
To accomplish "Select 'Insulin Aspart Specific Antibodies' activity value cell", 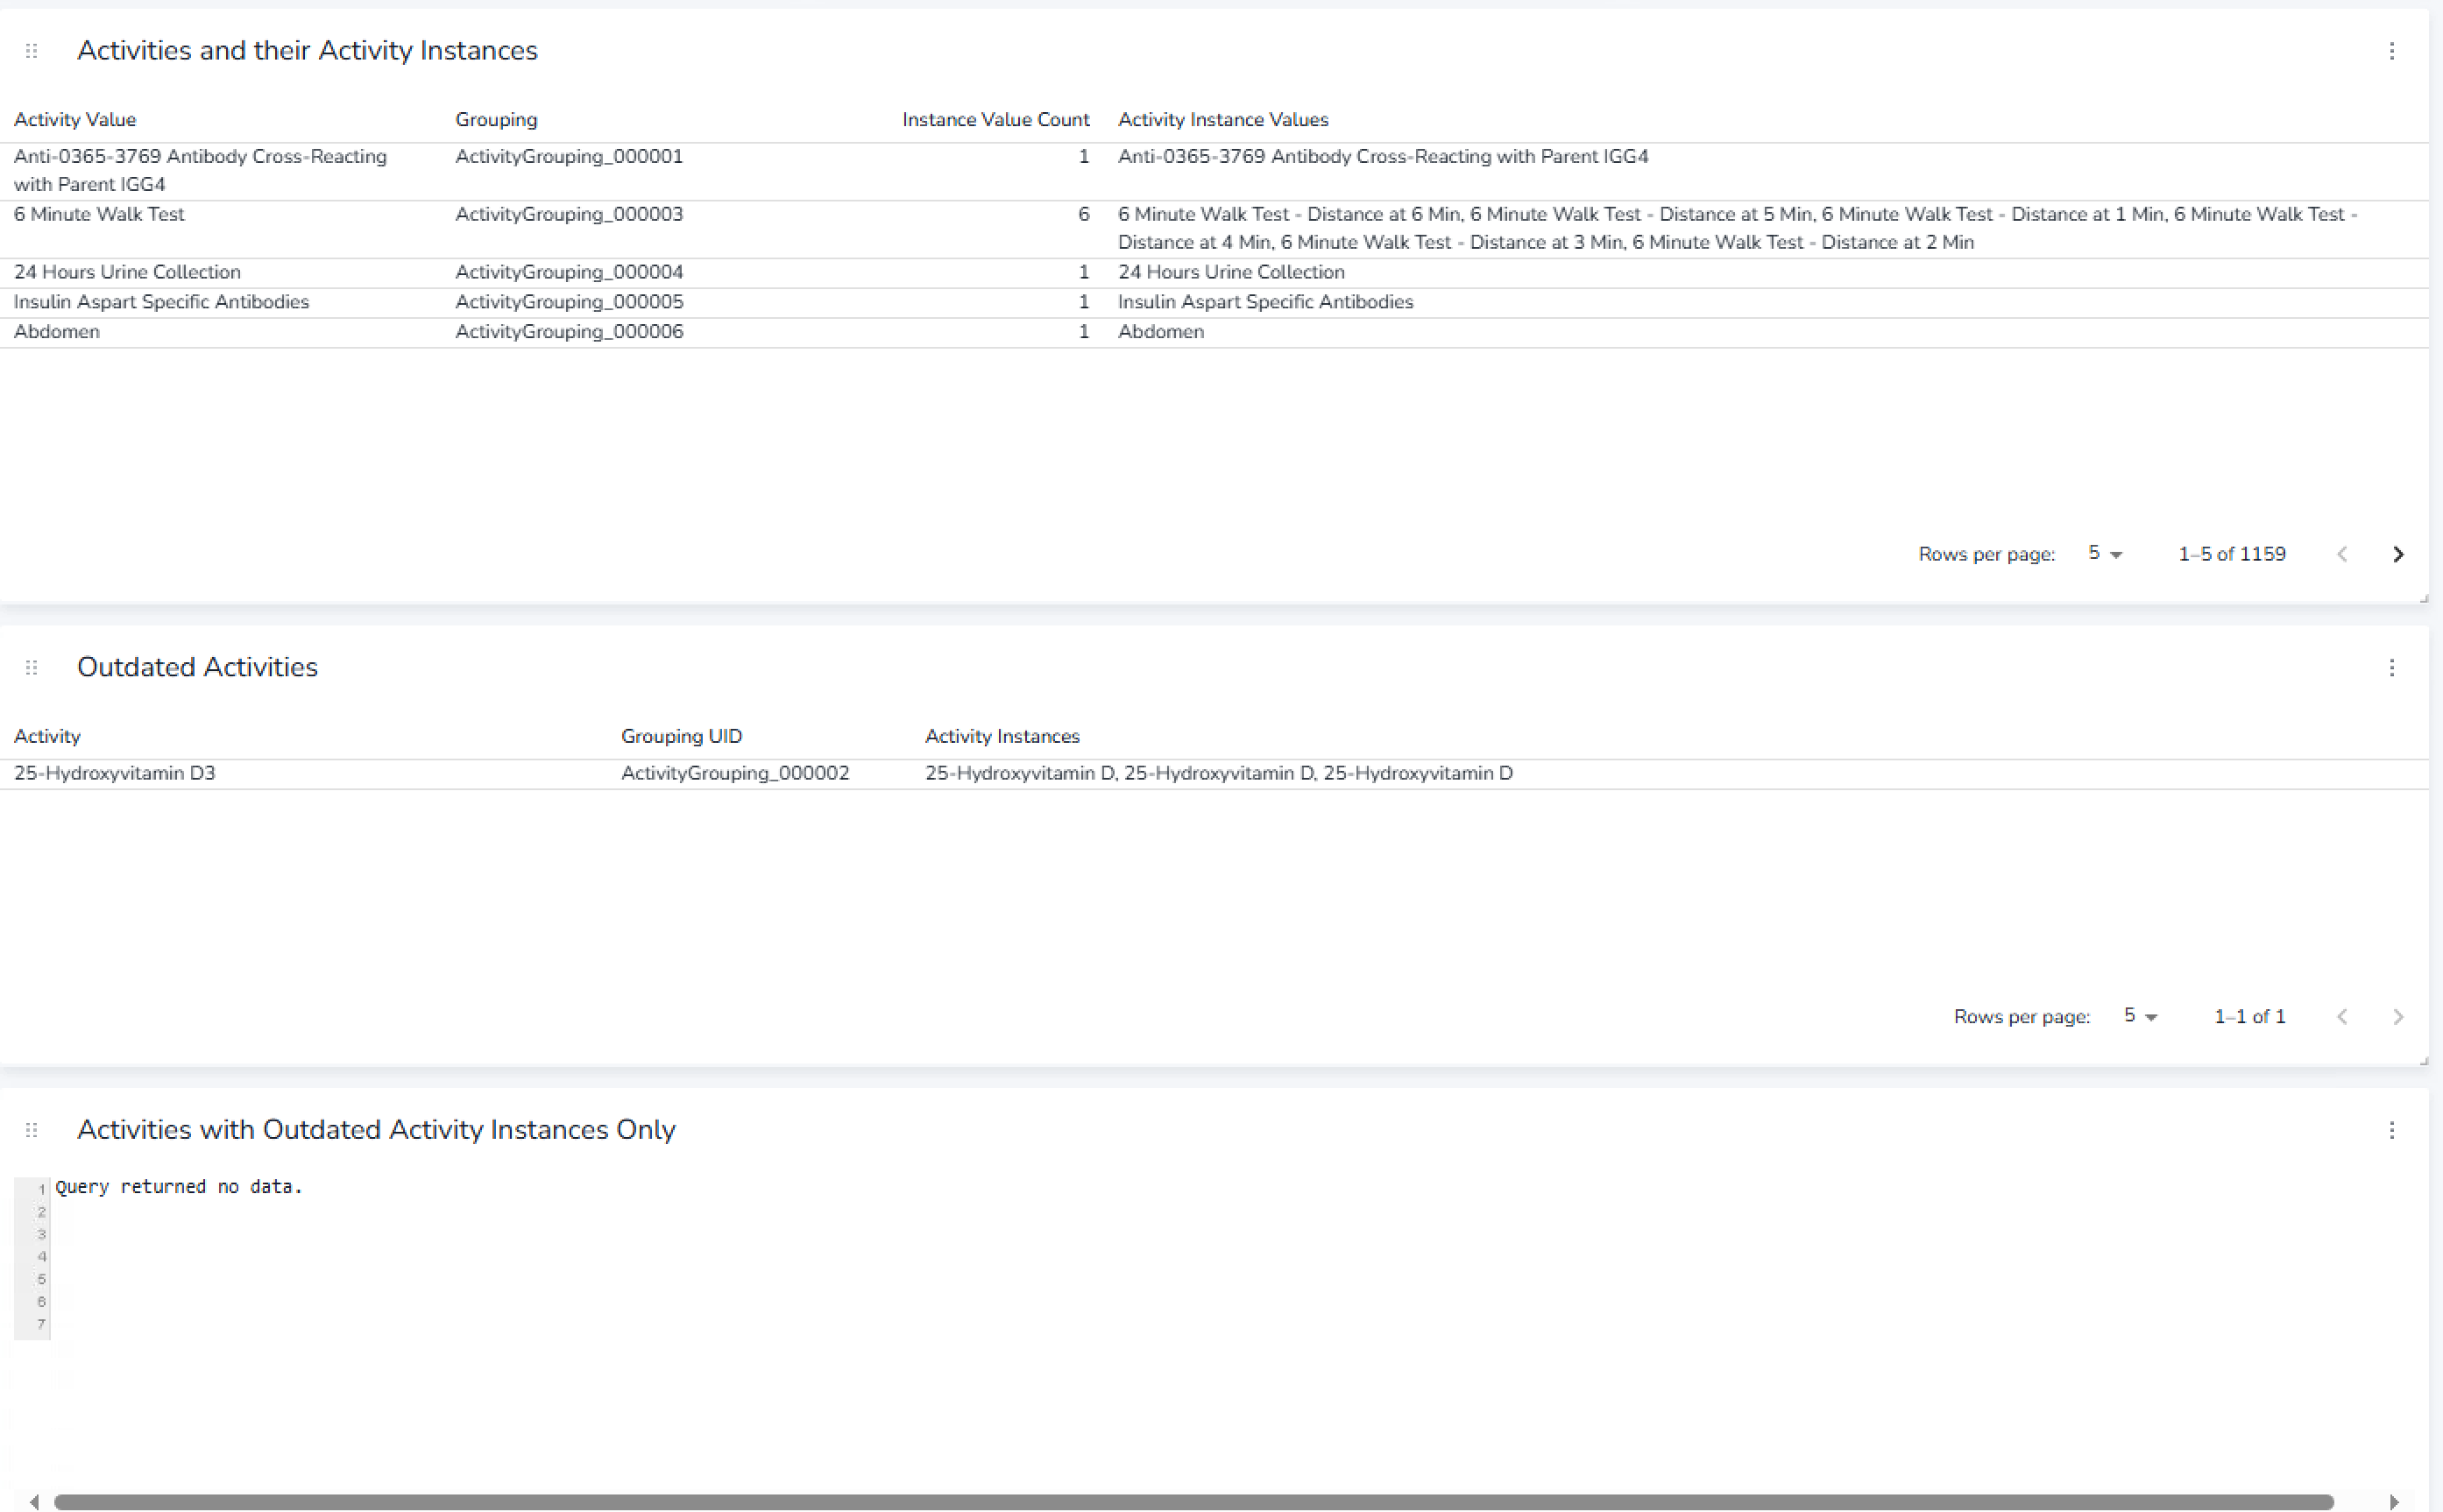I will pos(161,302).
